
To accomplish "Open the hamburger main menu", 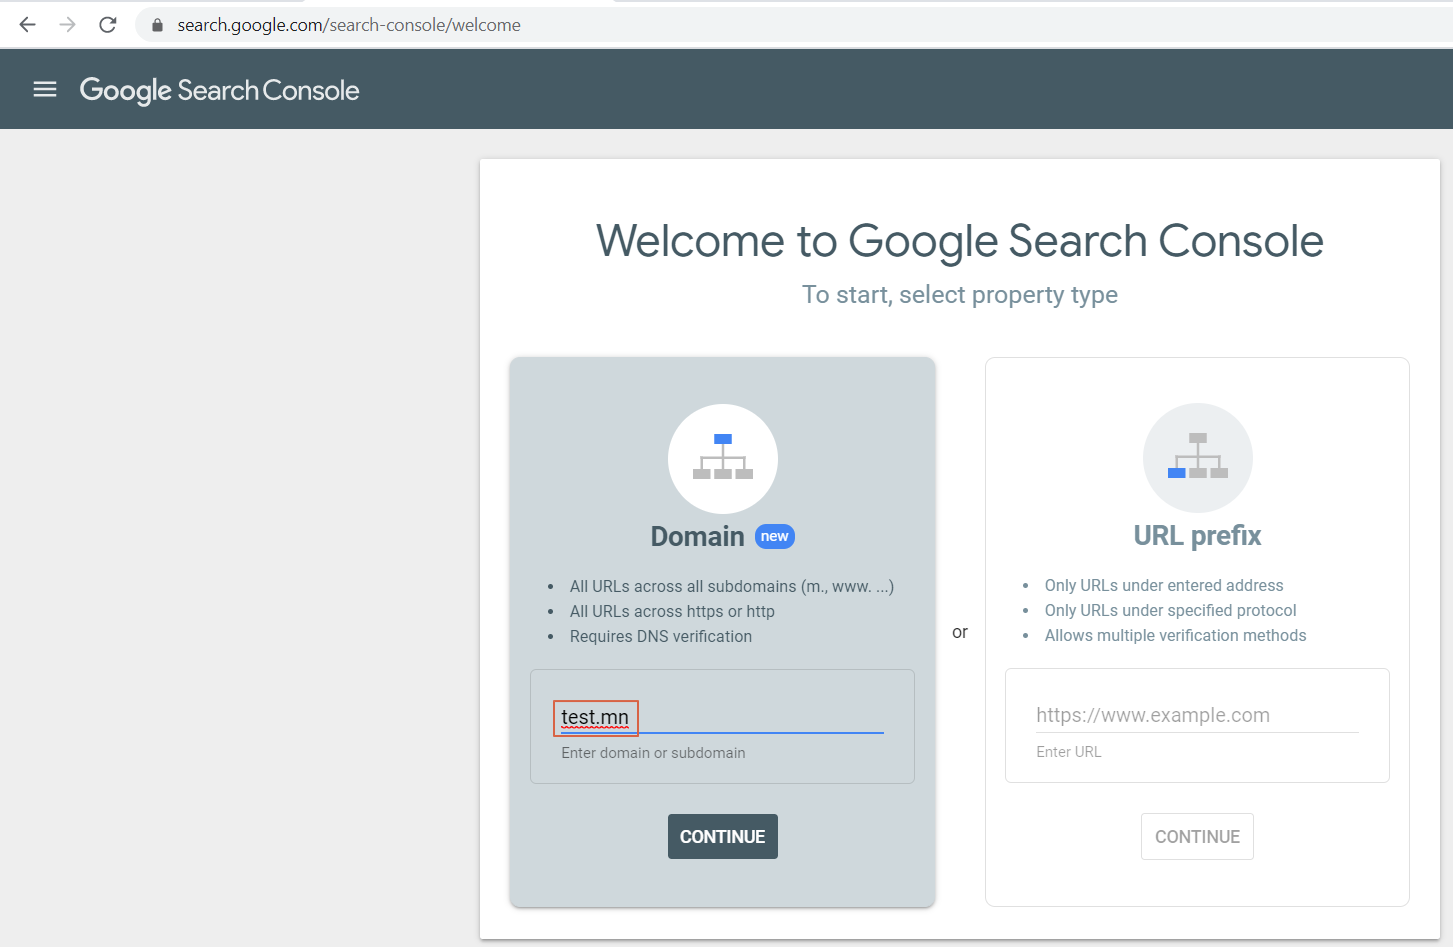I will pos(45,90).
